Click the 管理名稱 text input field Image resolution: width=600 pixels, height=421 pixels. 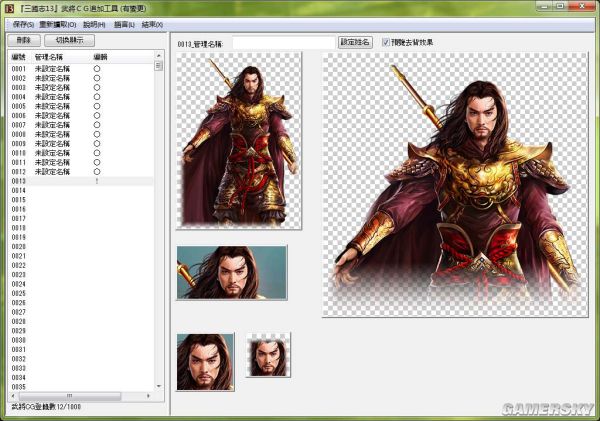pos(284,43)
